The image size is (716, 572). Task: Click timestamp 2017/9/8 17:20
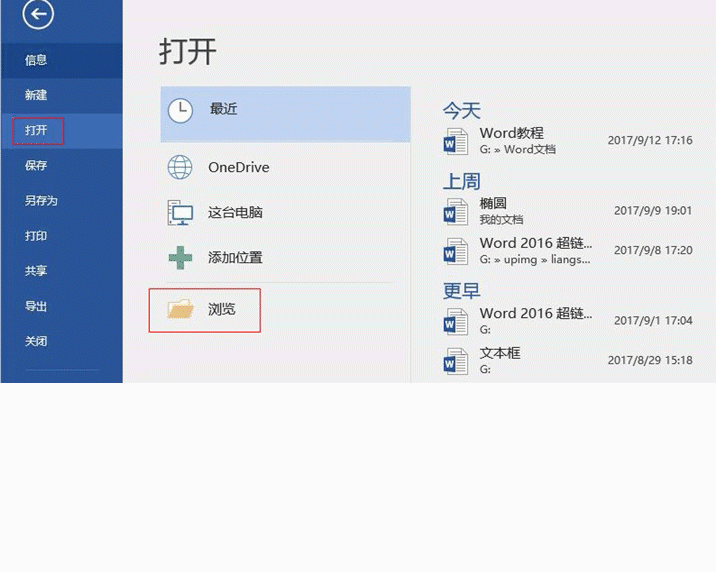coord(653,250)
